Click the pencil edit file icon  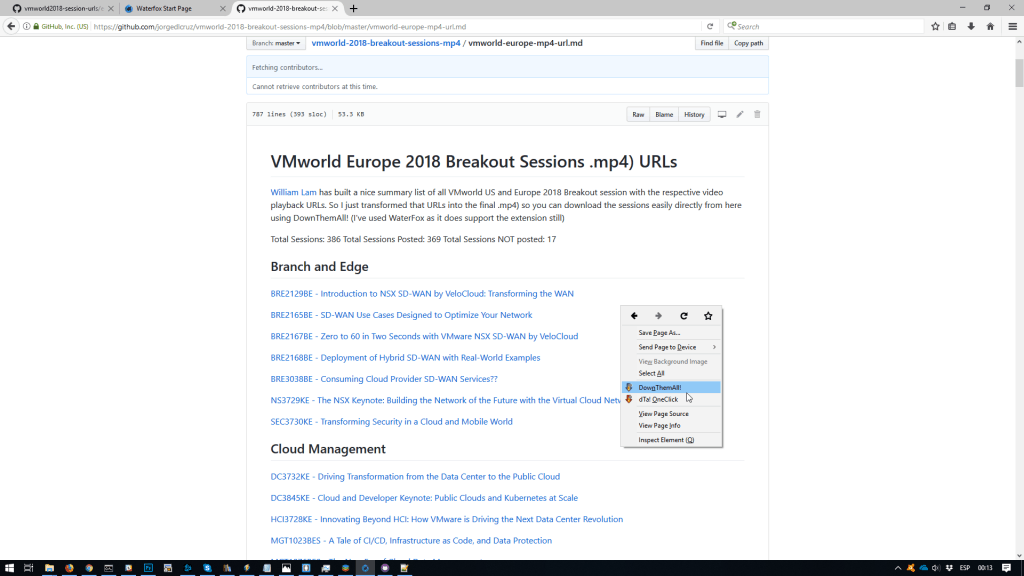pyautogui.click(x=740, y=115)
